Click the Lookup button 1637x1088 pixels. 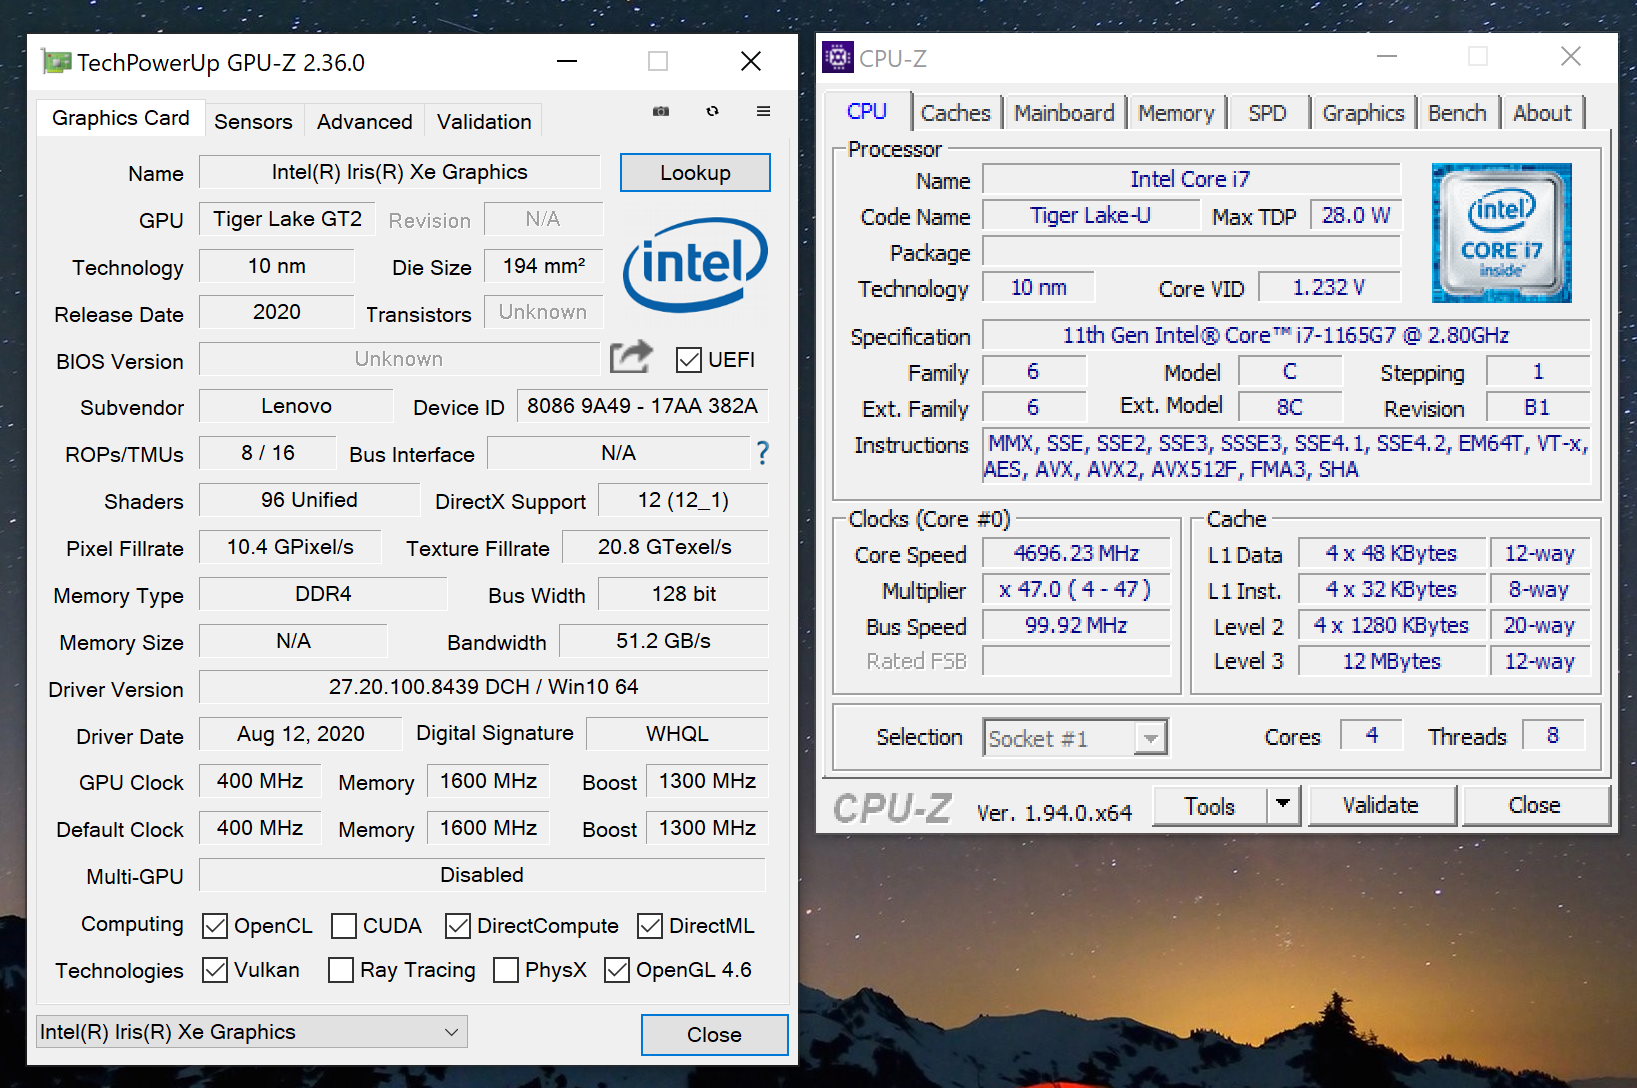pos(695,172)
